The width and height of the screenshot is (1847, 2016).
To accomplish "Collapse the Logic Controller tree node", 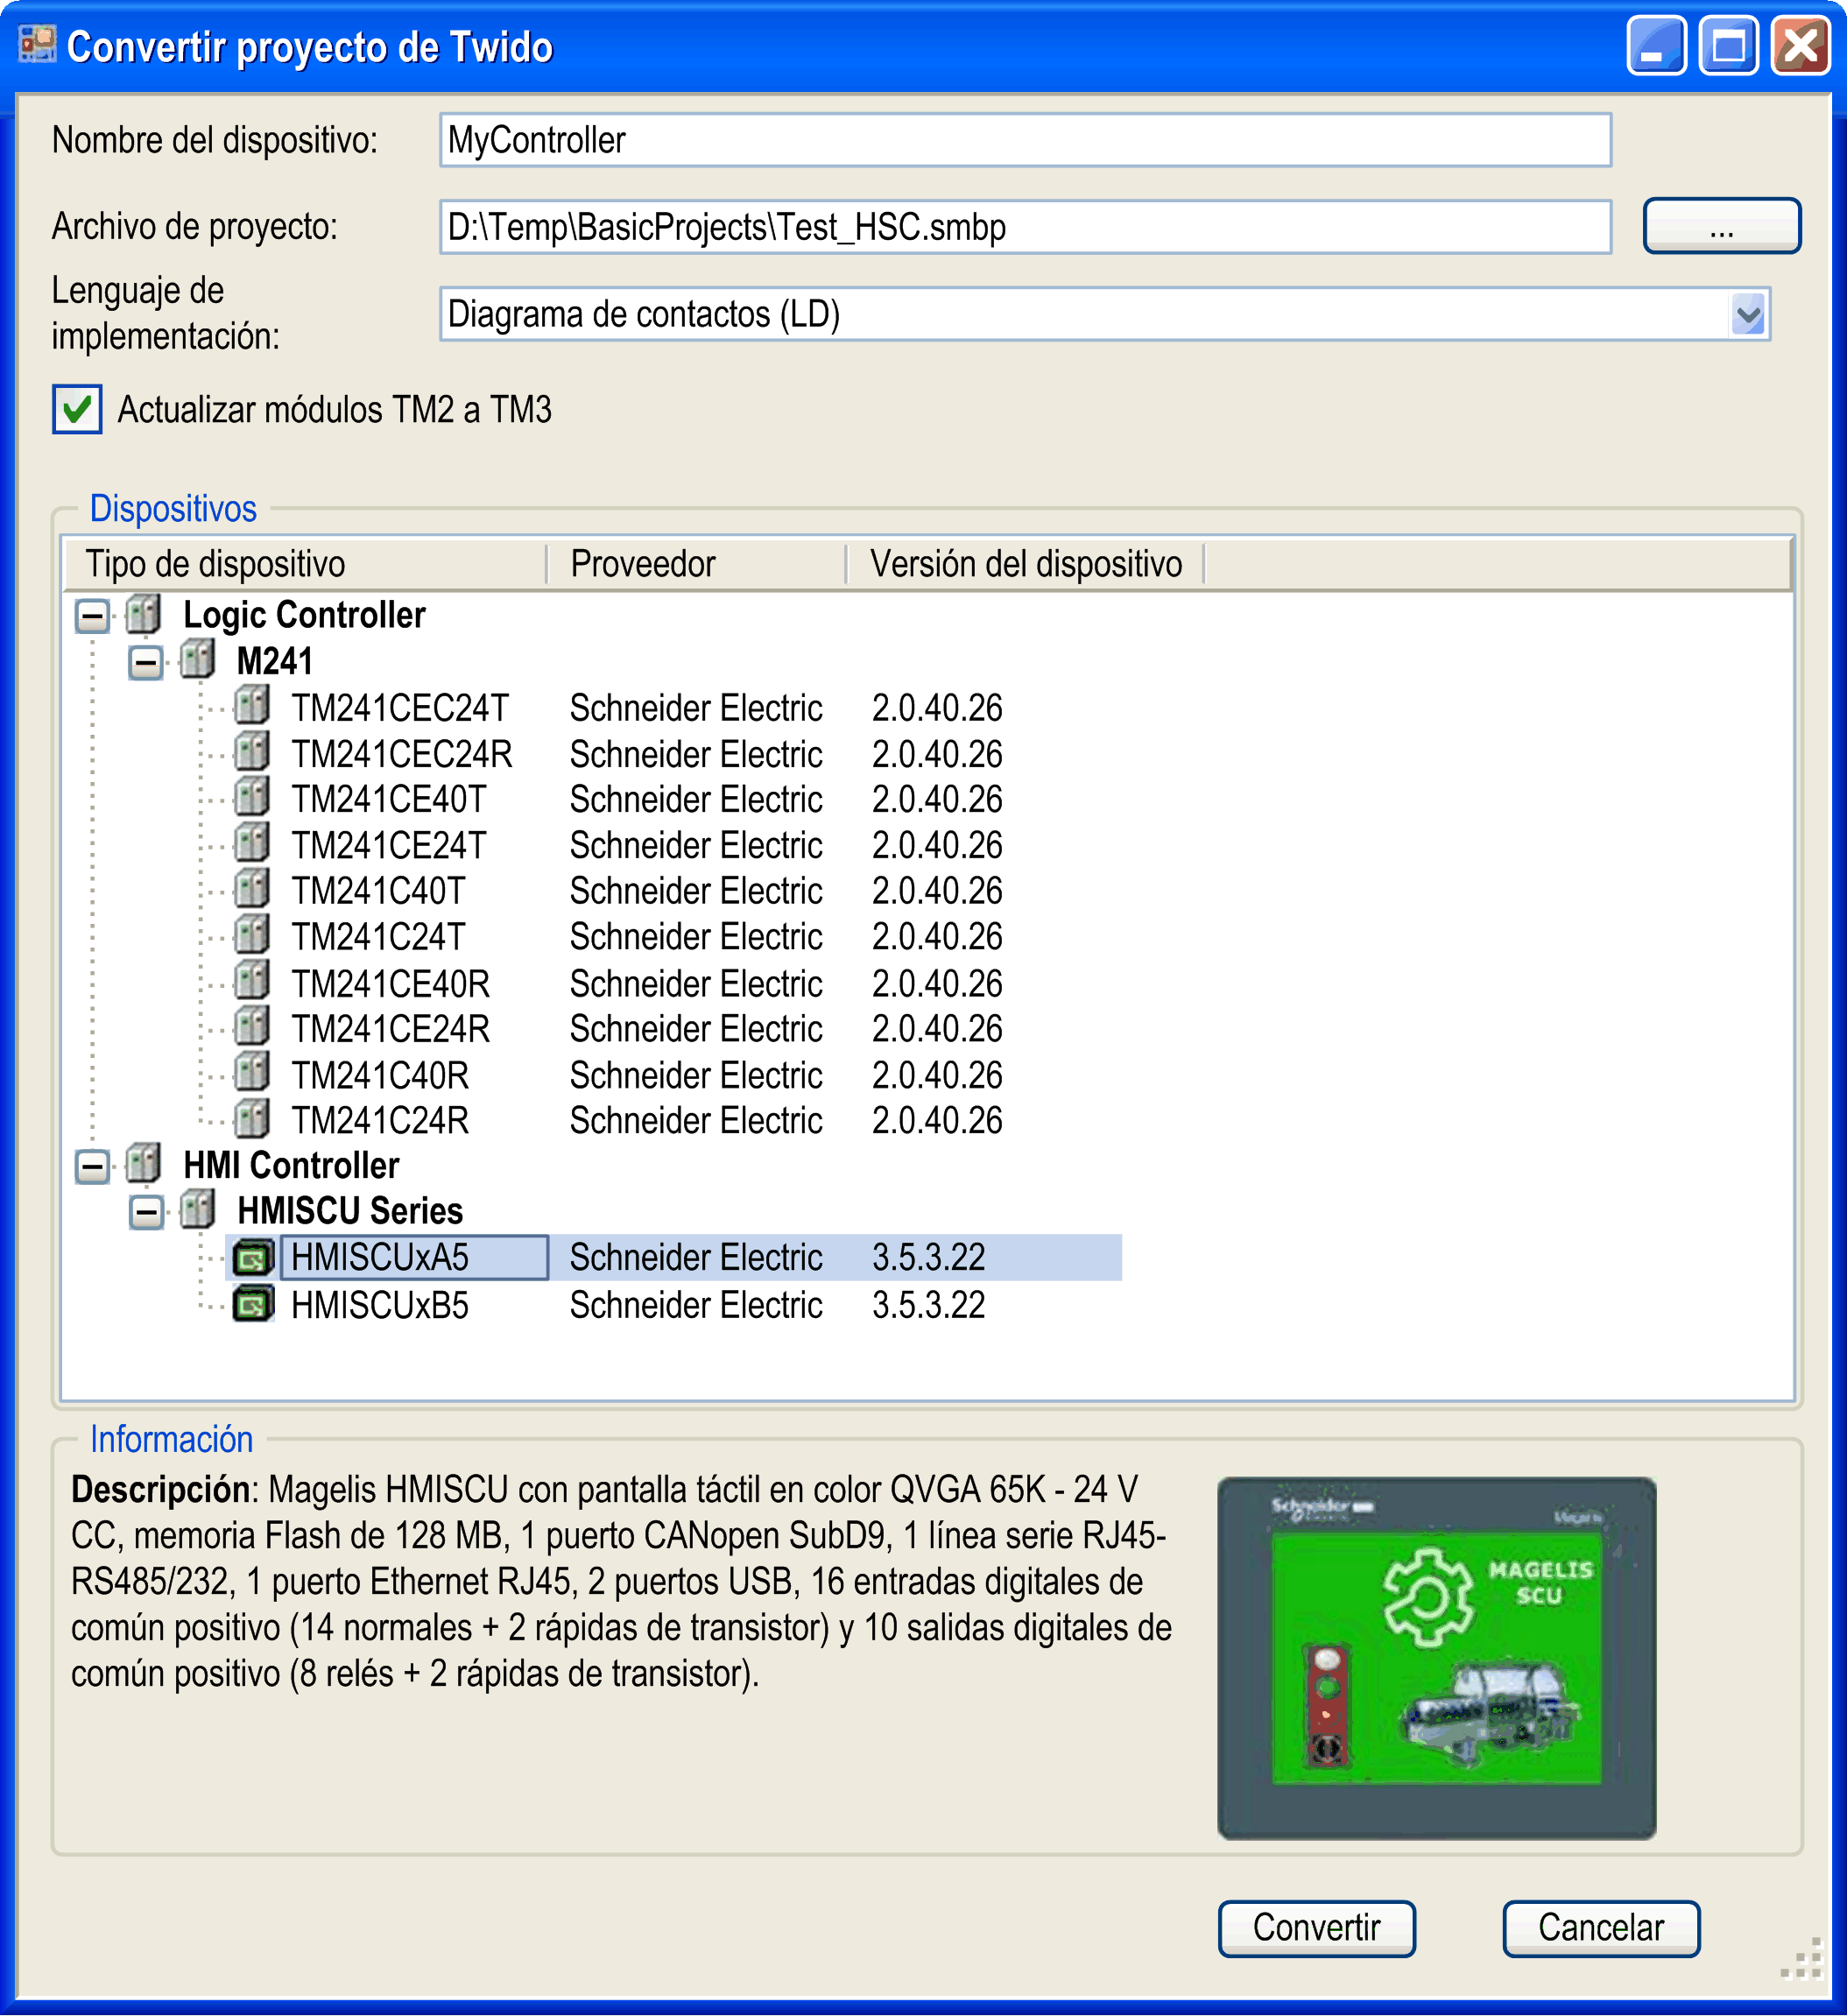I will click(93, 616).
